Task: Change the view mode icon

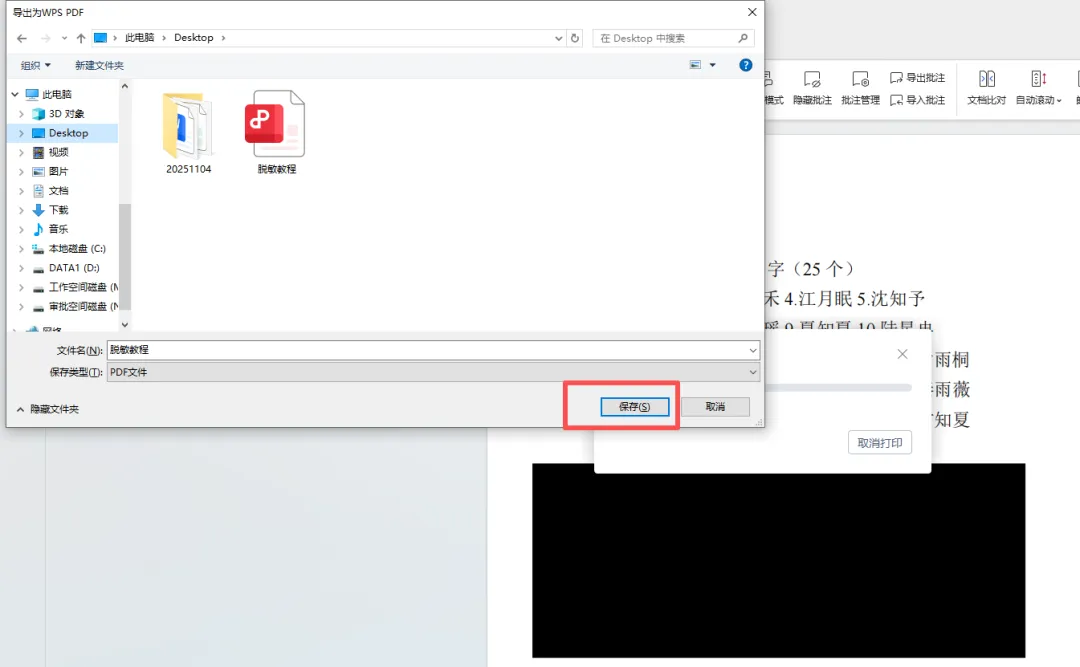Action: click(696, 65)
